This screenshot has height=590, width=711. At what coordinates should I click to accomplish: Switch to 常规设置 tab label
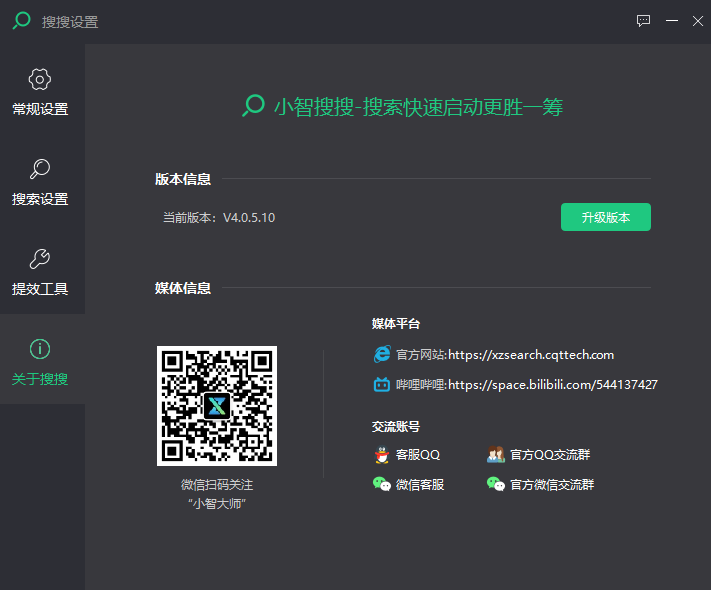(x=40, y=109)
